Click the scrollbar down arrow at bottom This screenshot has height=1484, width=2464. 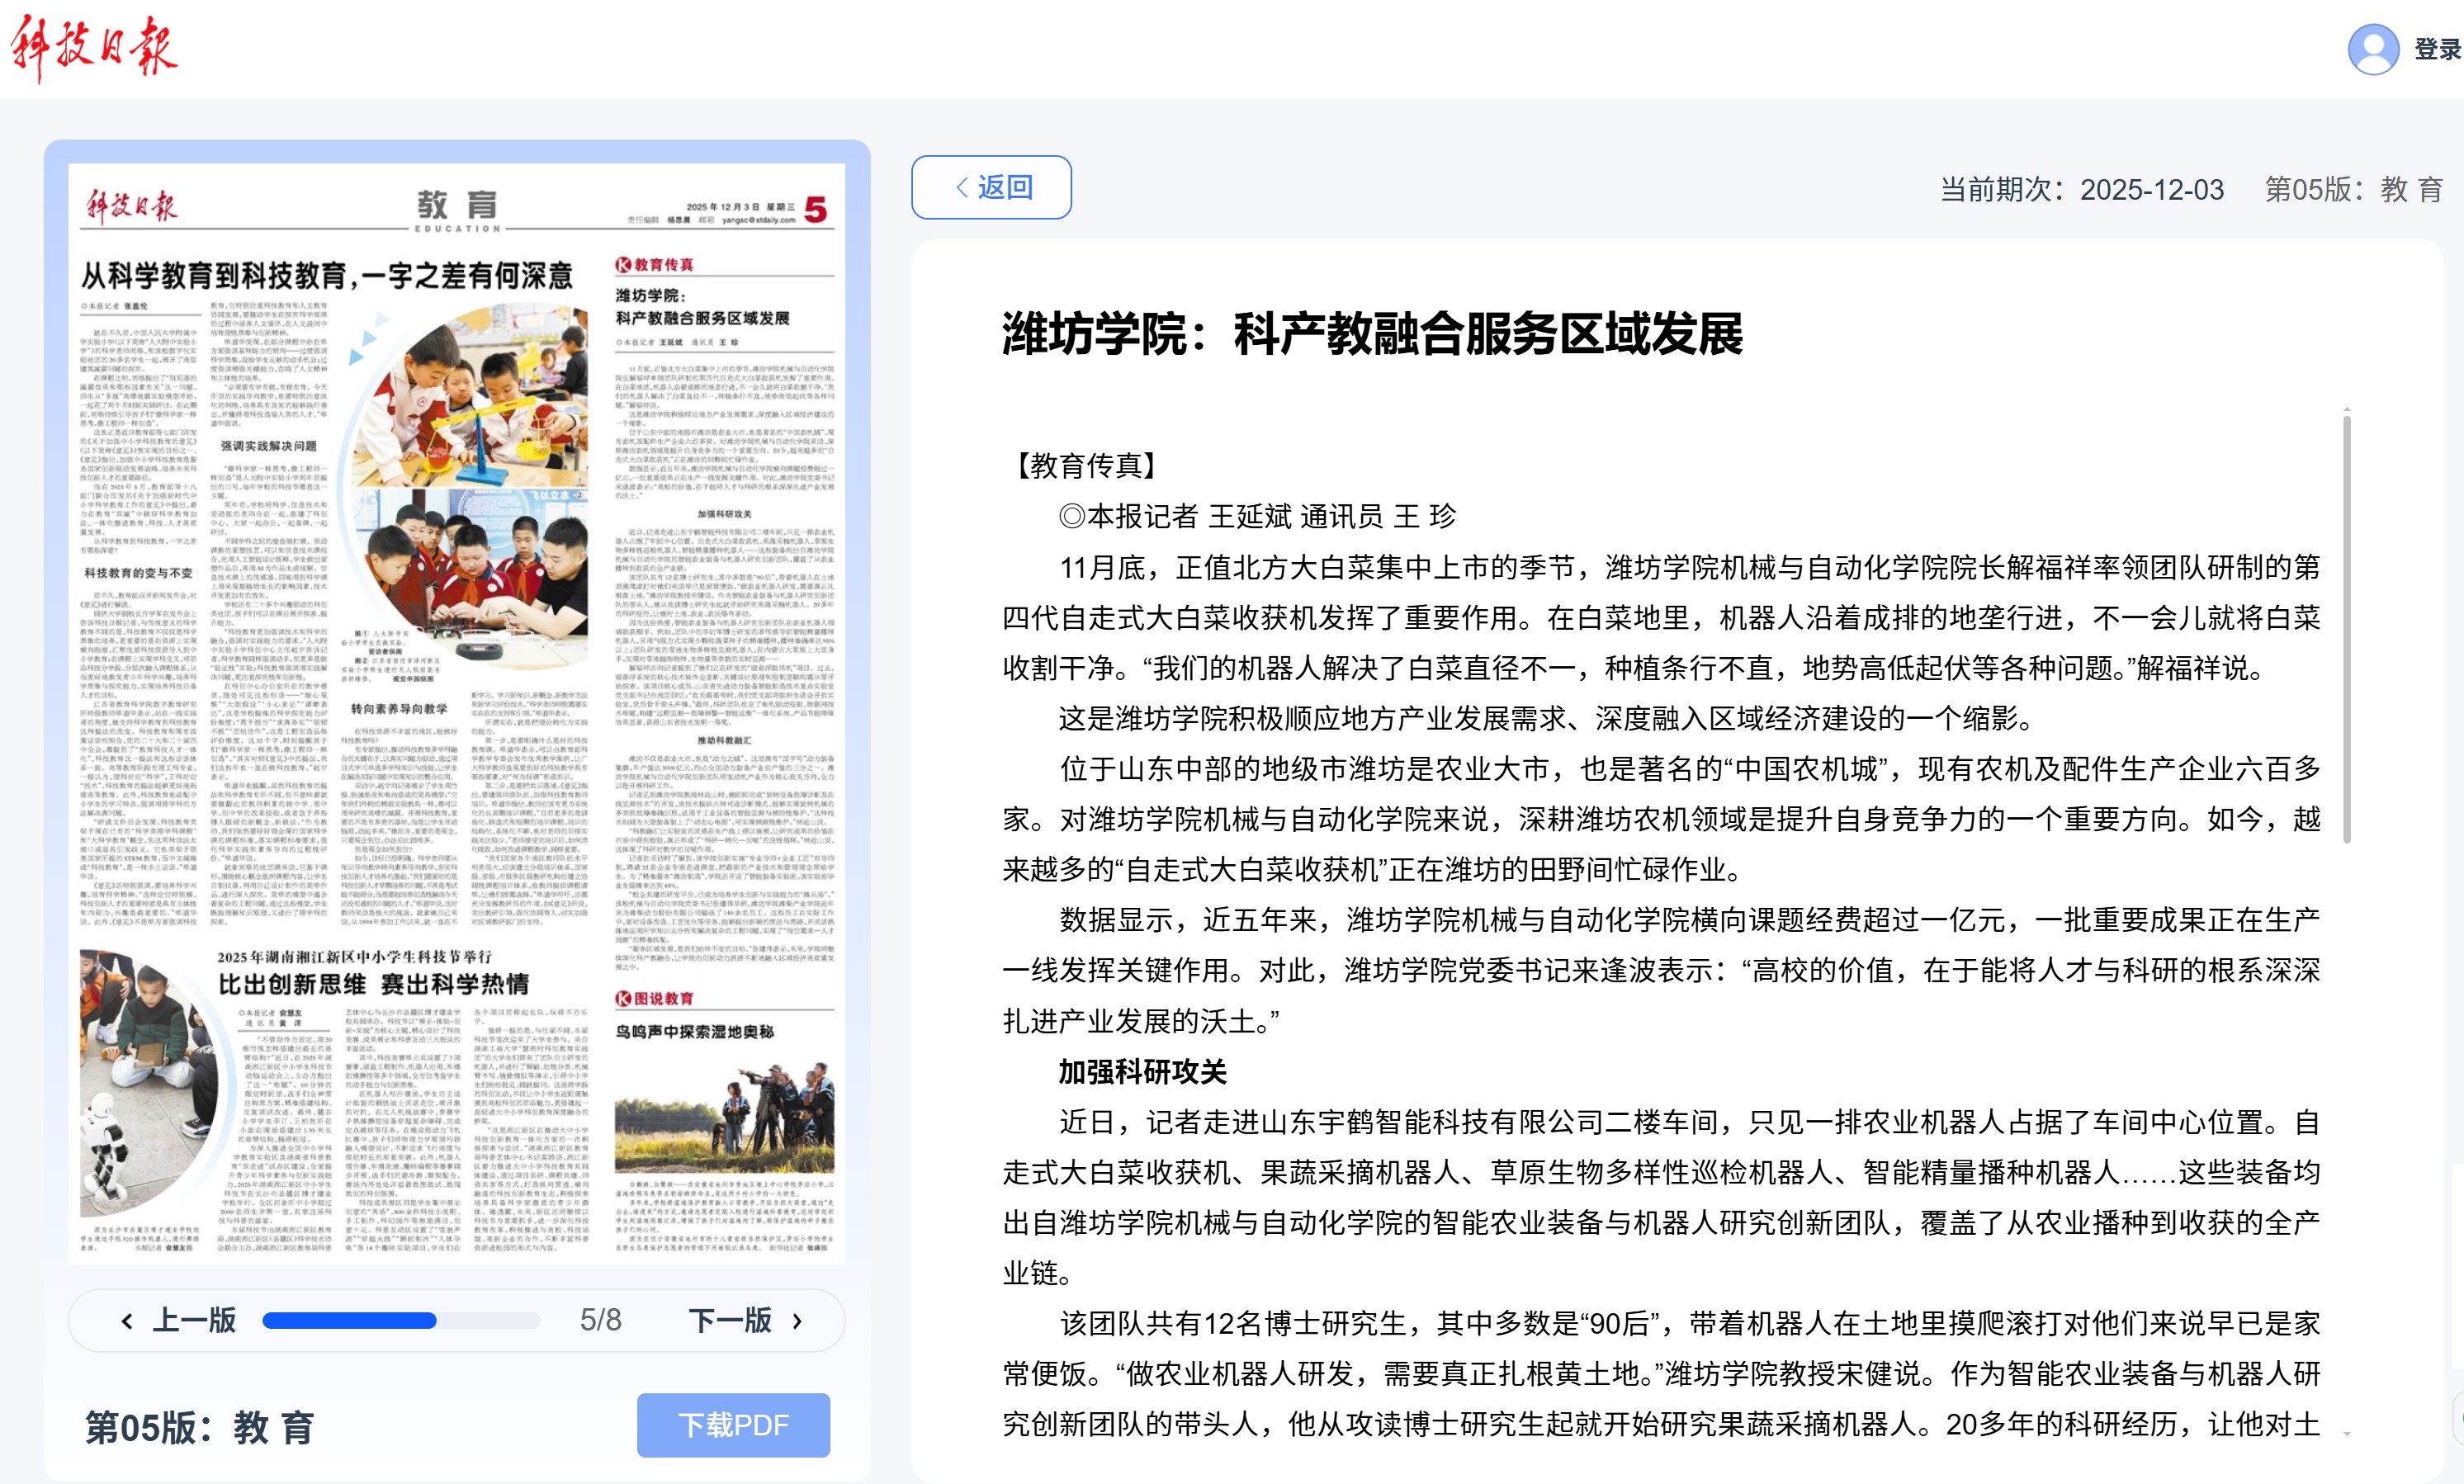[2346, 1435]
